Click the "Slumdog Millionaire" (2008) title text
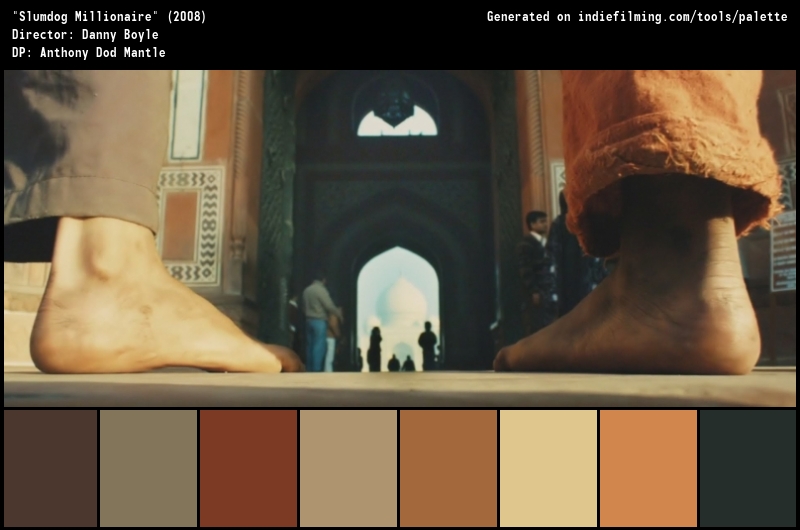The image size is (800, 530). (109, 17)
